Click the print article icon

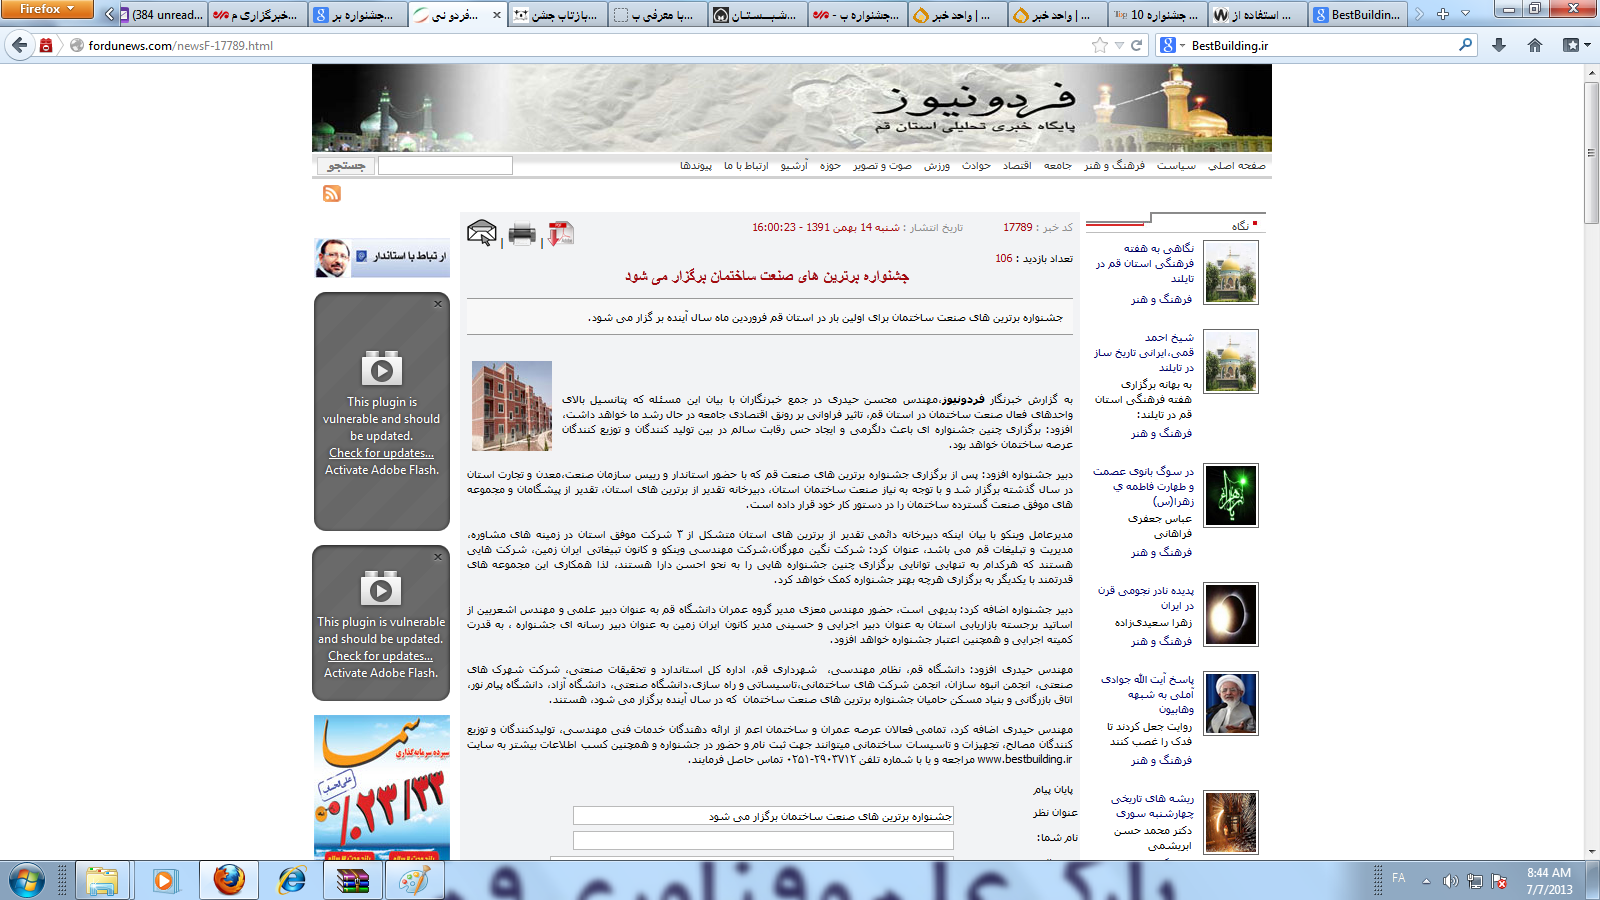point(522,234)
